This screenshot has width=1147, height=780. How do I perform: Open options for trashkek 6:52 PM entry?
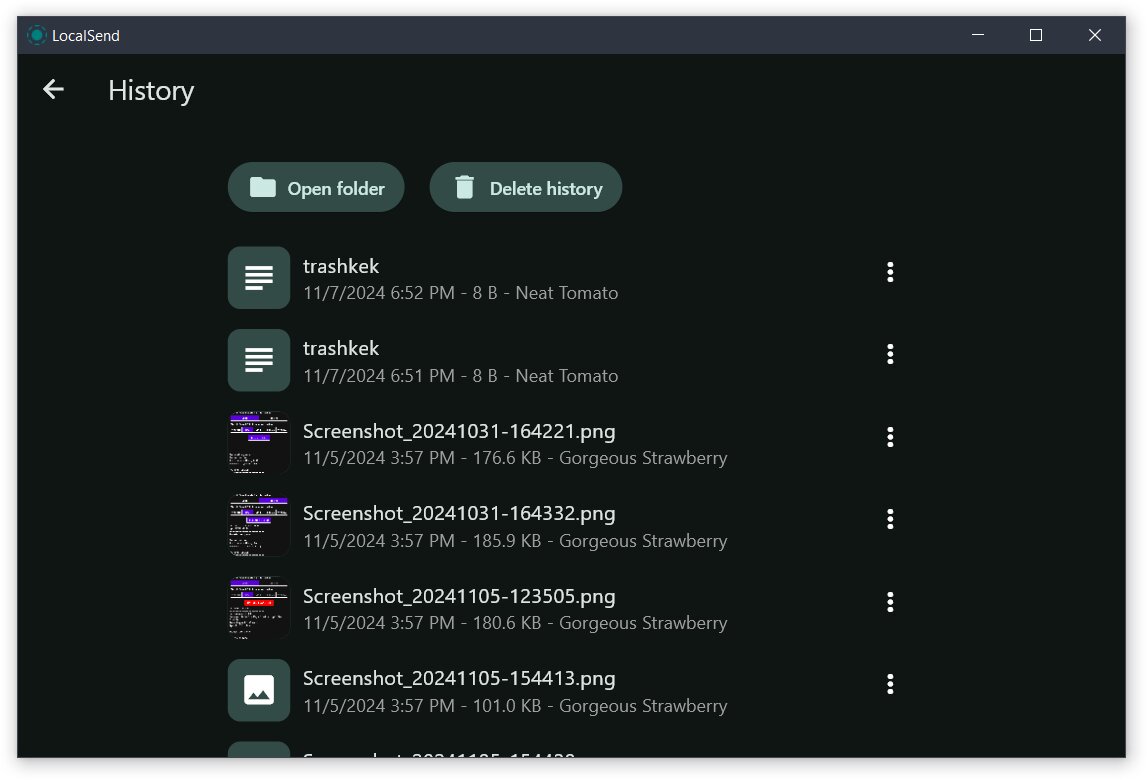tap(890, 272)
